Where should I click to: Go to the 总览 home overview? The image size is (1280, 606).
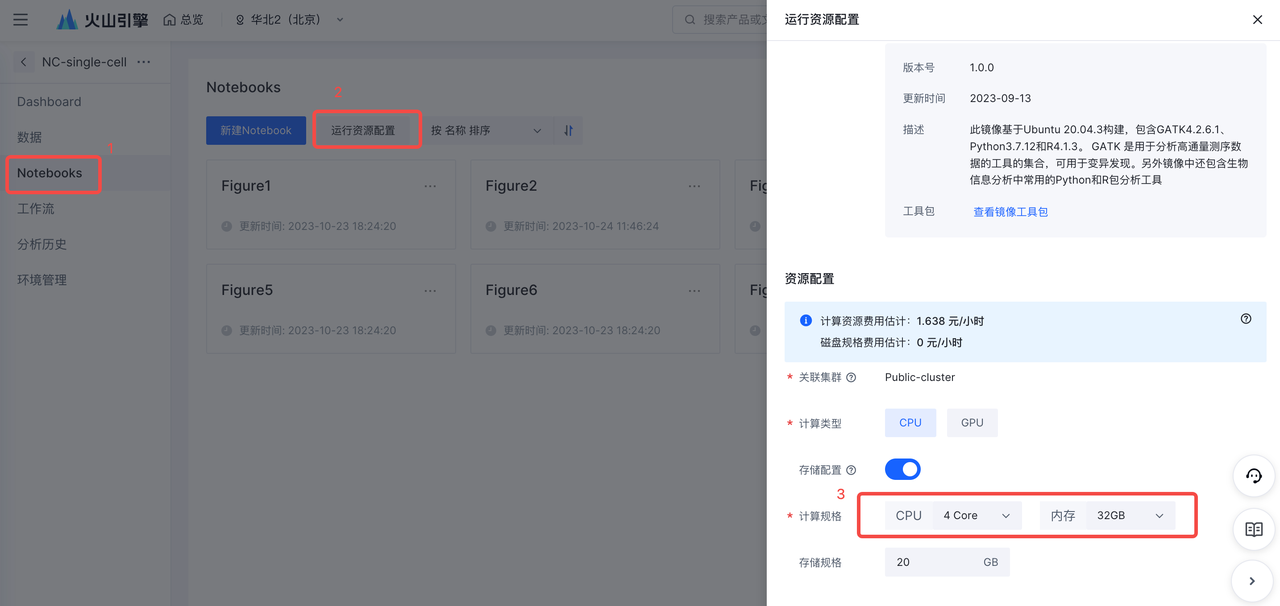[x=183, y=20]
